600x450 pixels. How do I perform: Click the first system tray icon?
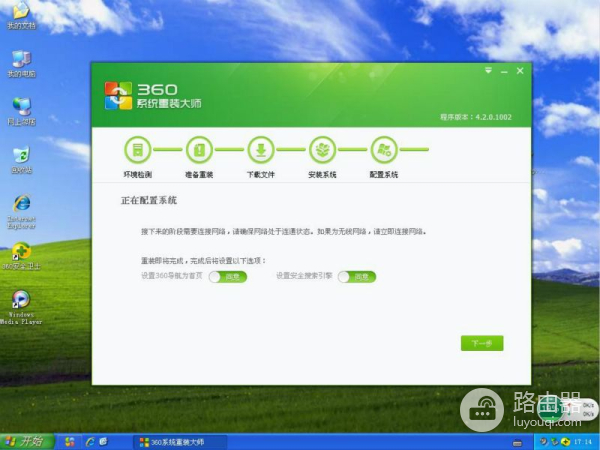tap(543, 442)
